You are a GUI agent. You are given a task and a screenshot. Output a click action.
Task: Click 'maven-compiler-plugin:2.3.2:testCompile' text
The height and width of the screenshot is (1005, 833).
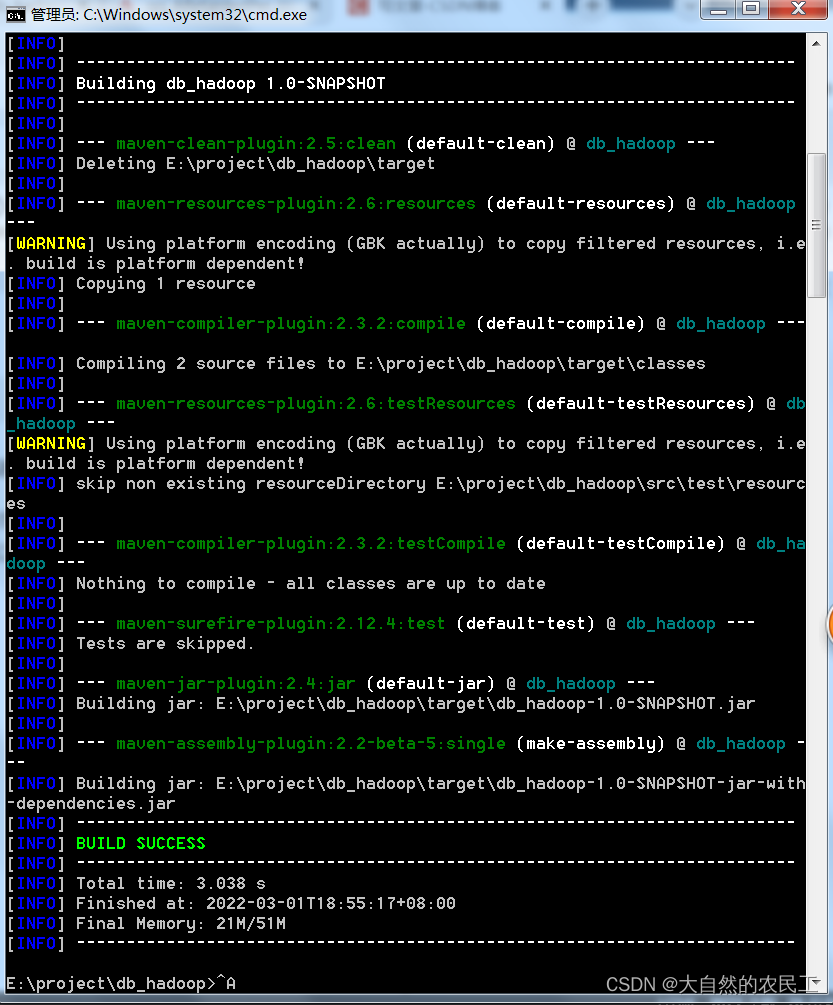pos(311,544)
